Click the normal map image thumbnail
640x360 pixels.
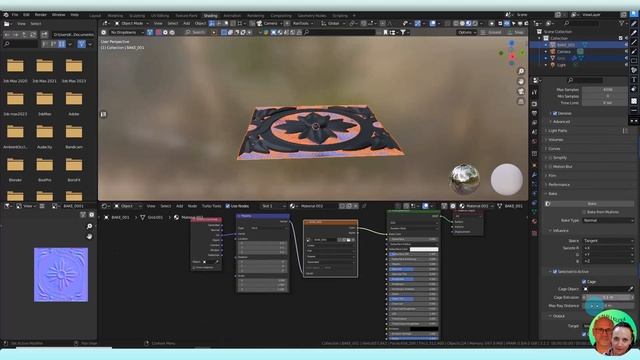(61, 275)
